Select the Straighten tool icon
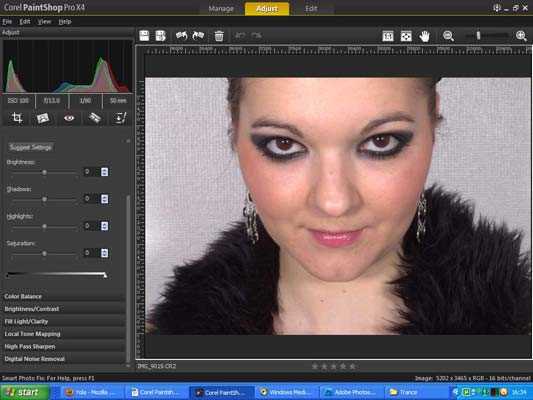Viewport: 533px width, 400px height. tap(43, 118)
